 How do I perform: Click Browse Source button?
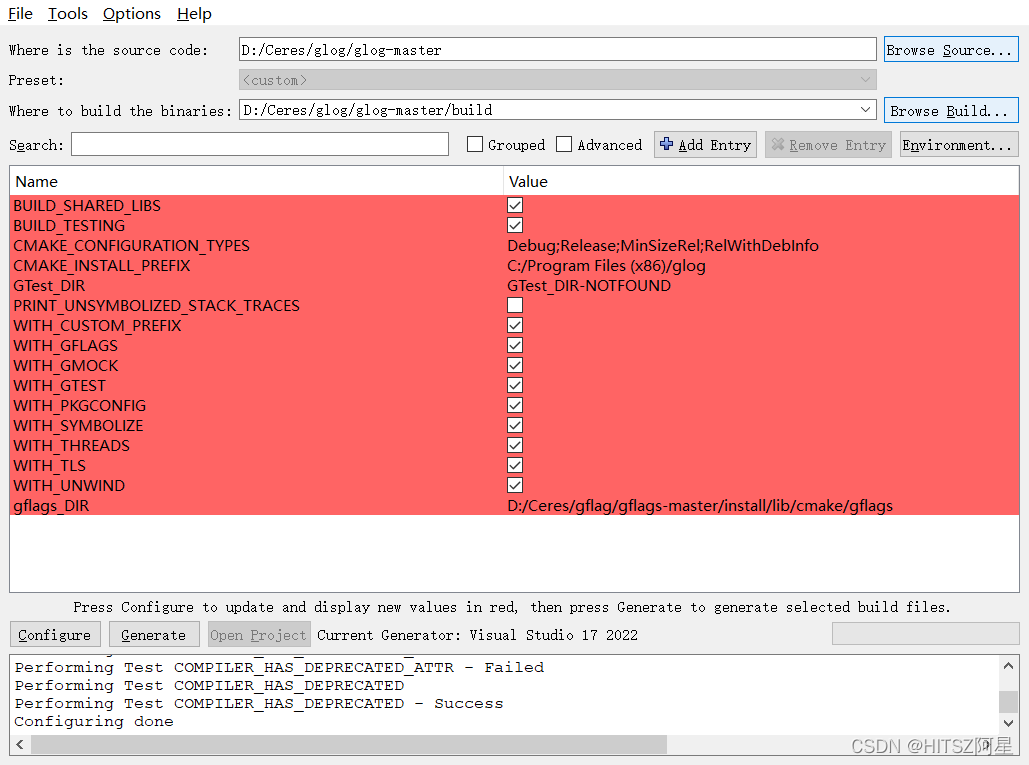pos(950,50)
